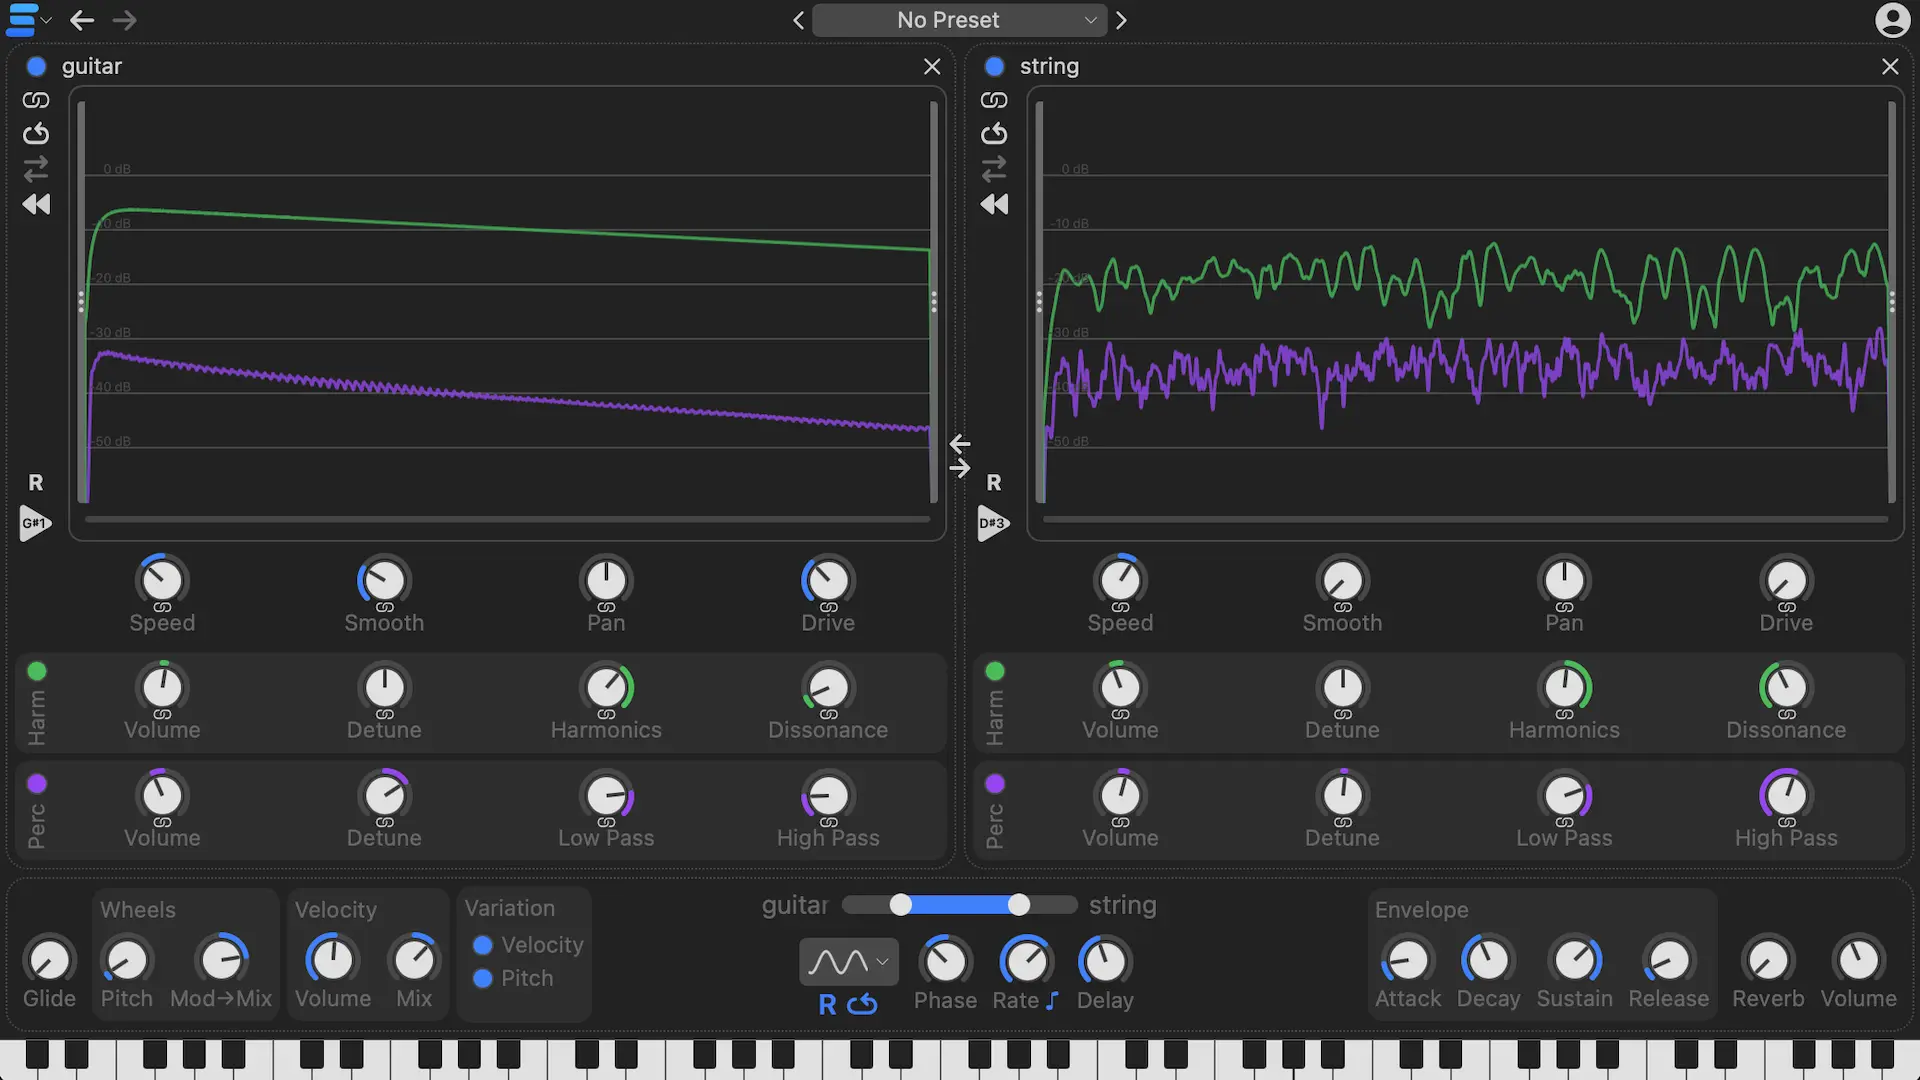Click the Velocity Volume knob

(x=332, y=960)
